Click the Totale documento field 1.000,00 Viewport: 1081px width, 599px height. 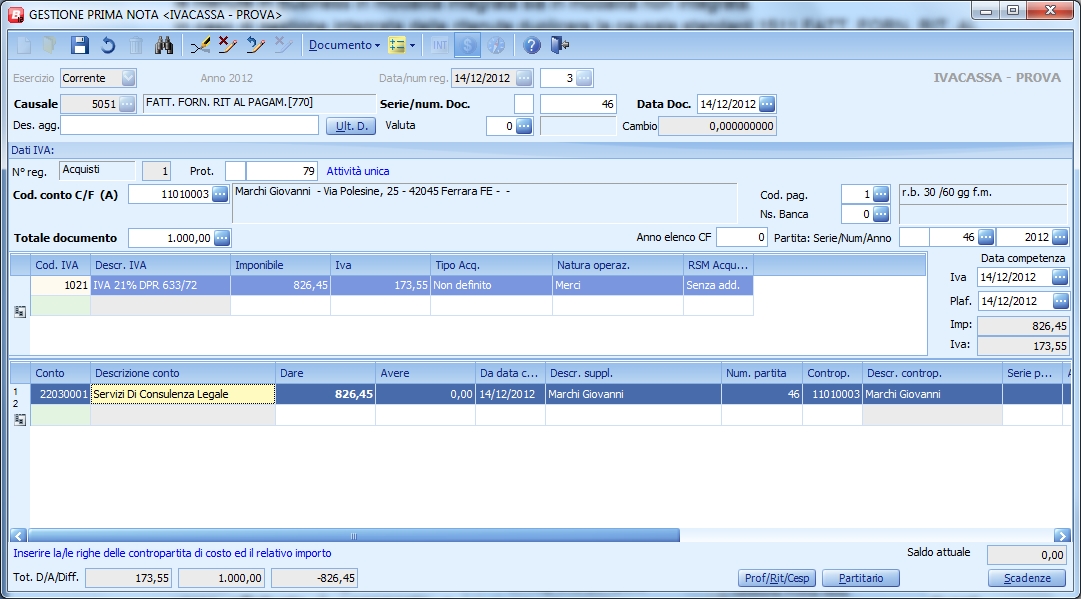[171, 238]
